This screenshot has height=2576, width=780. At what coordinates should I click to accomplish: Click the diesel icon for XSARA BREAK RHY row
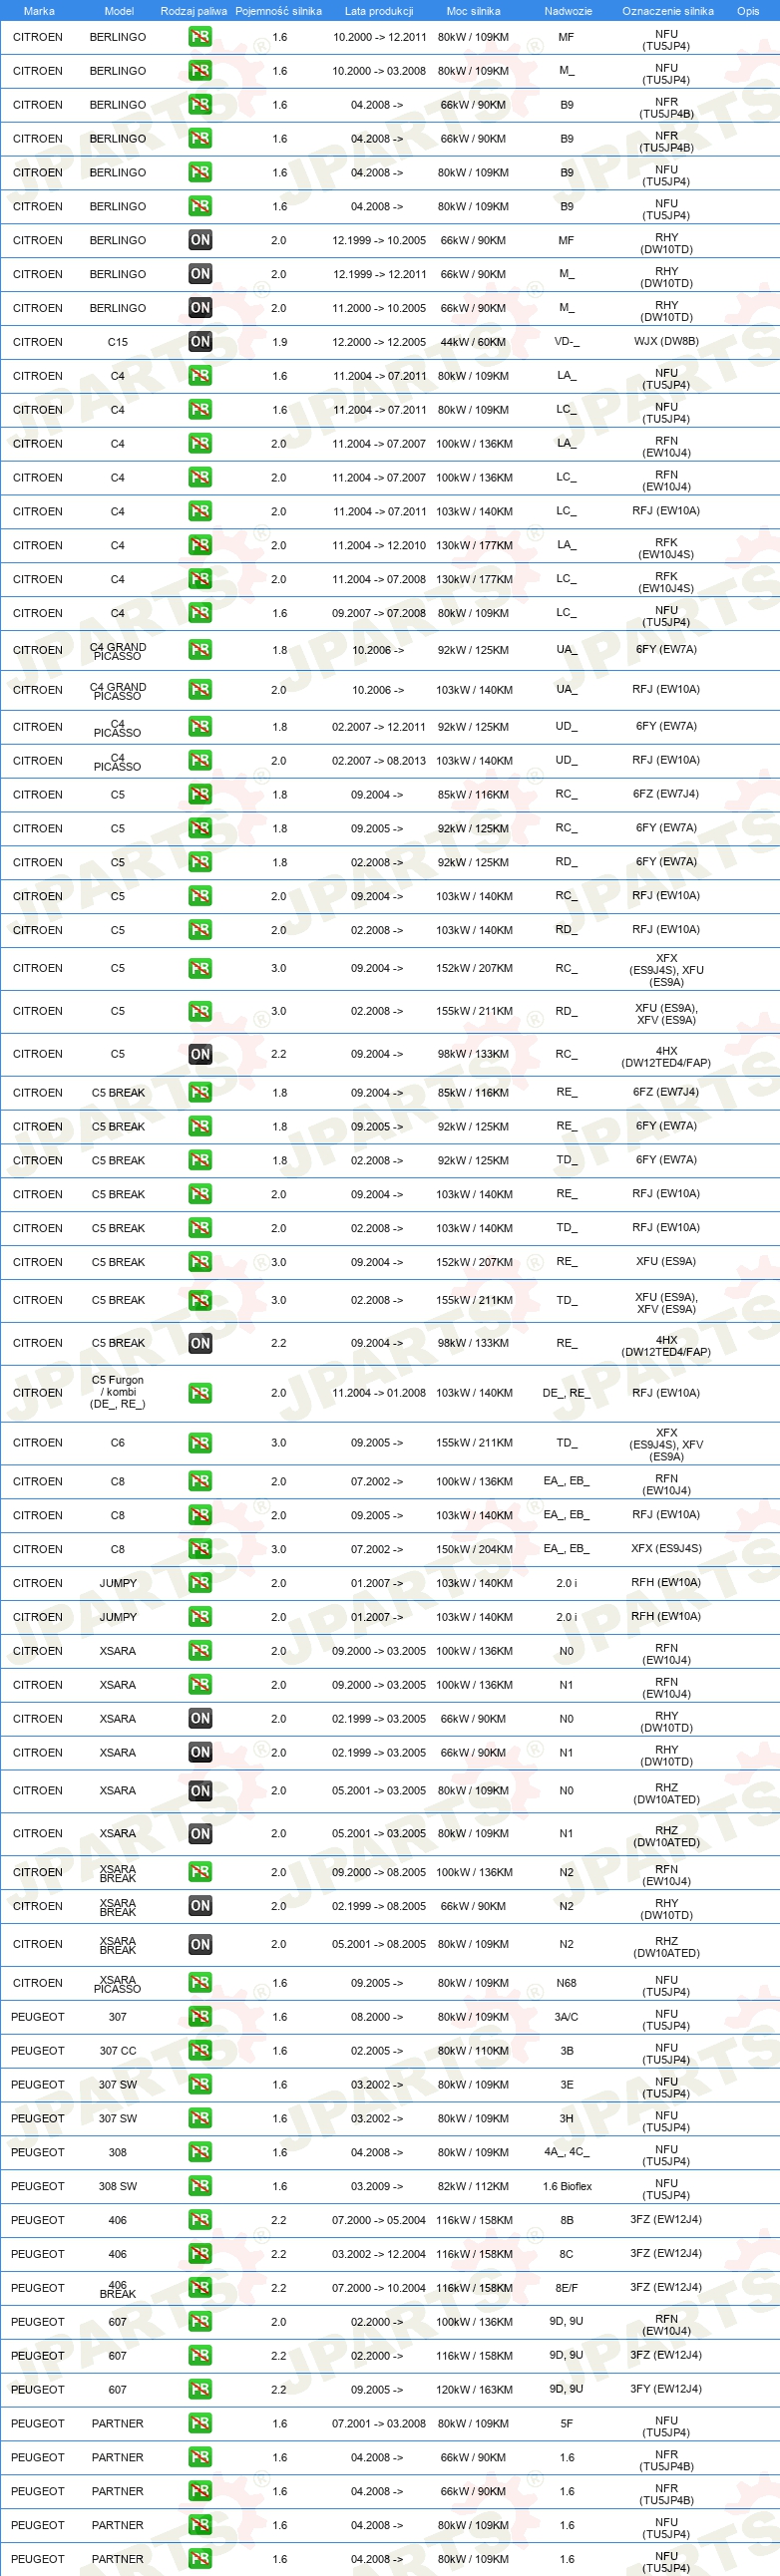click(200, 1906)
